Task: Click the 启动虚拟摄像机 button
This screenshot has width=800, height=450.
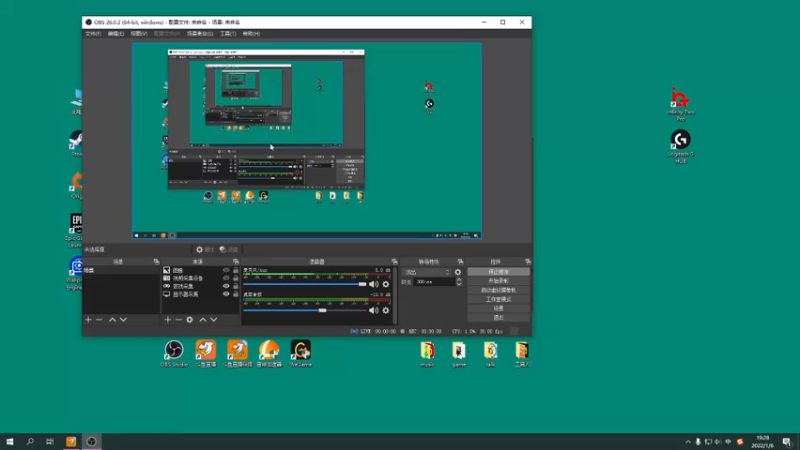Action: (498, 290)
